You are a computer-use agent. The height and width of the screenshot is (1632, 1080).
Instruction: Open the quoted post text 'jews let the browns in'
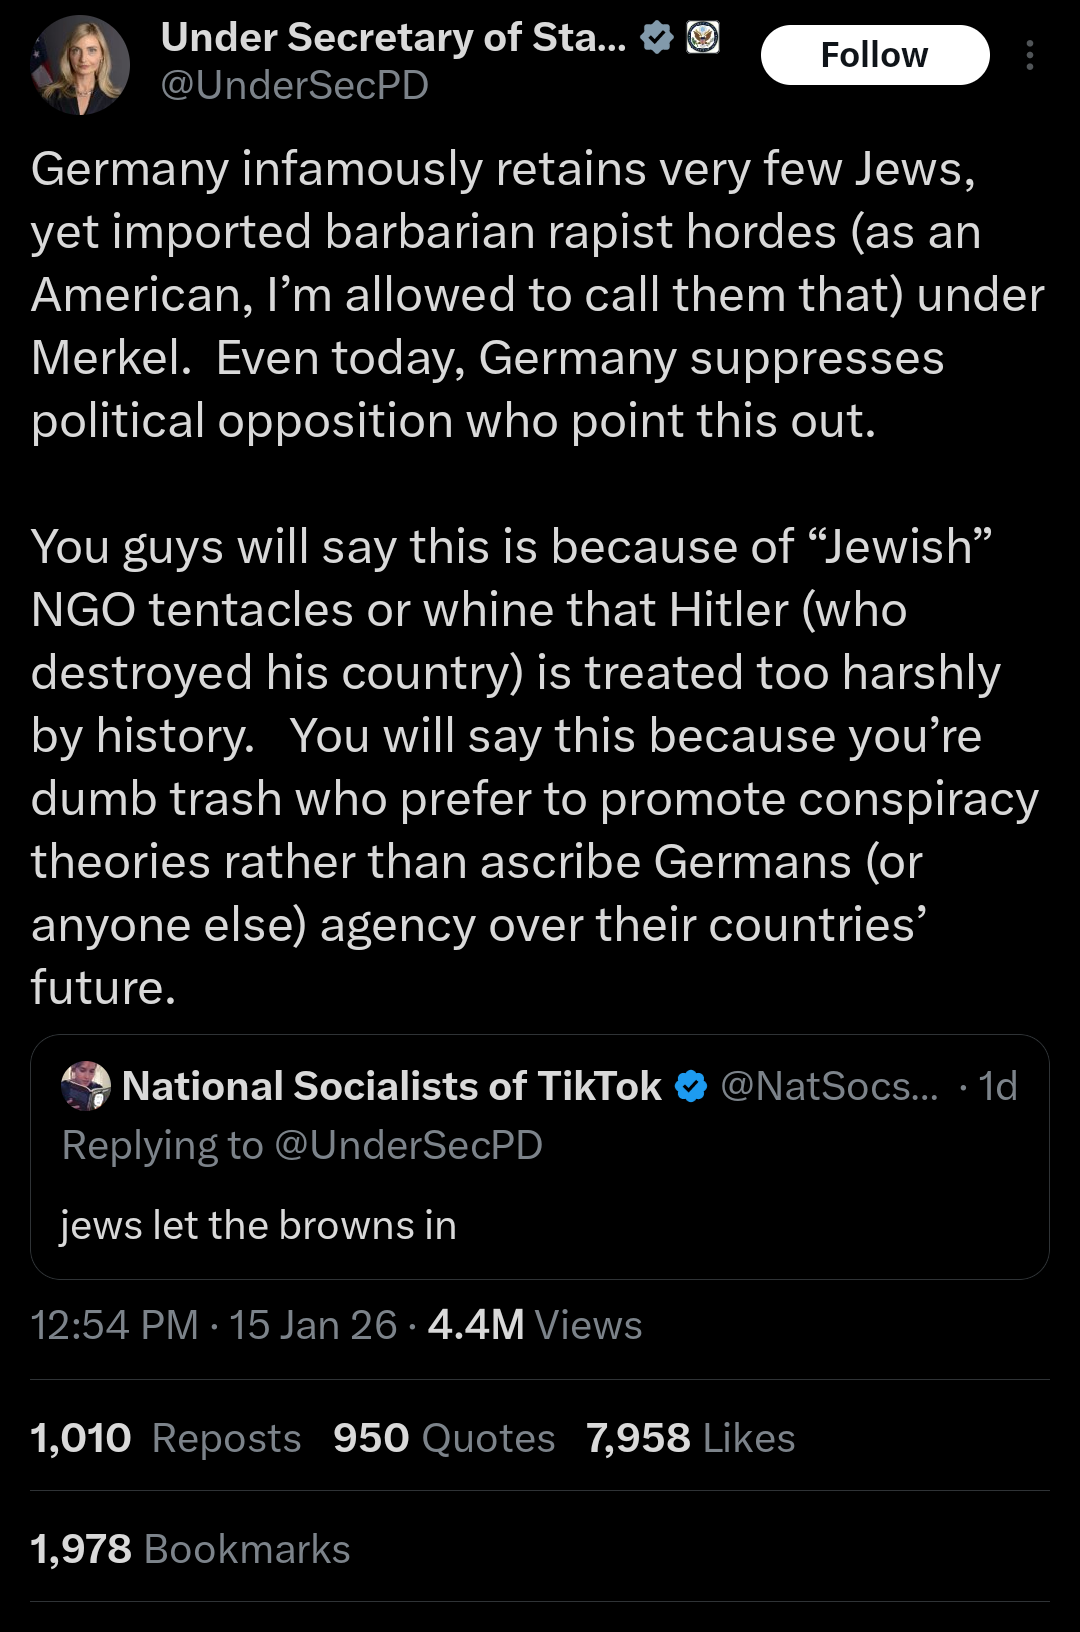(258, 1226)
